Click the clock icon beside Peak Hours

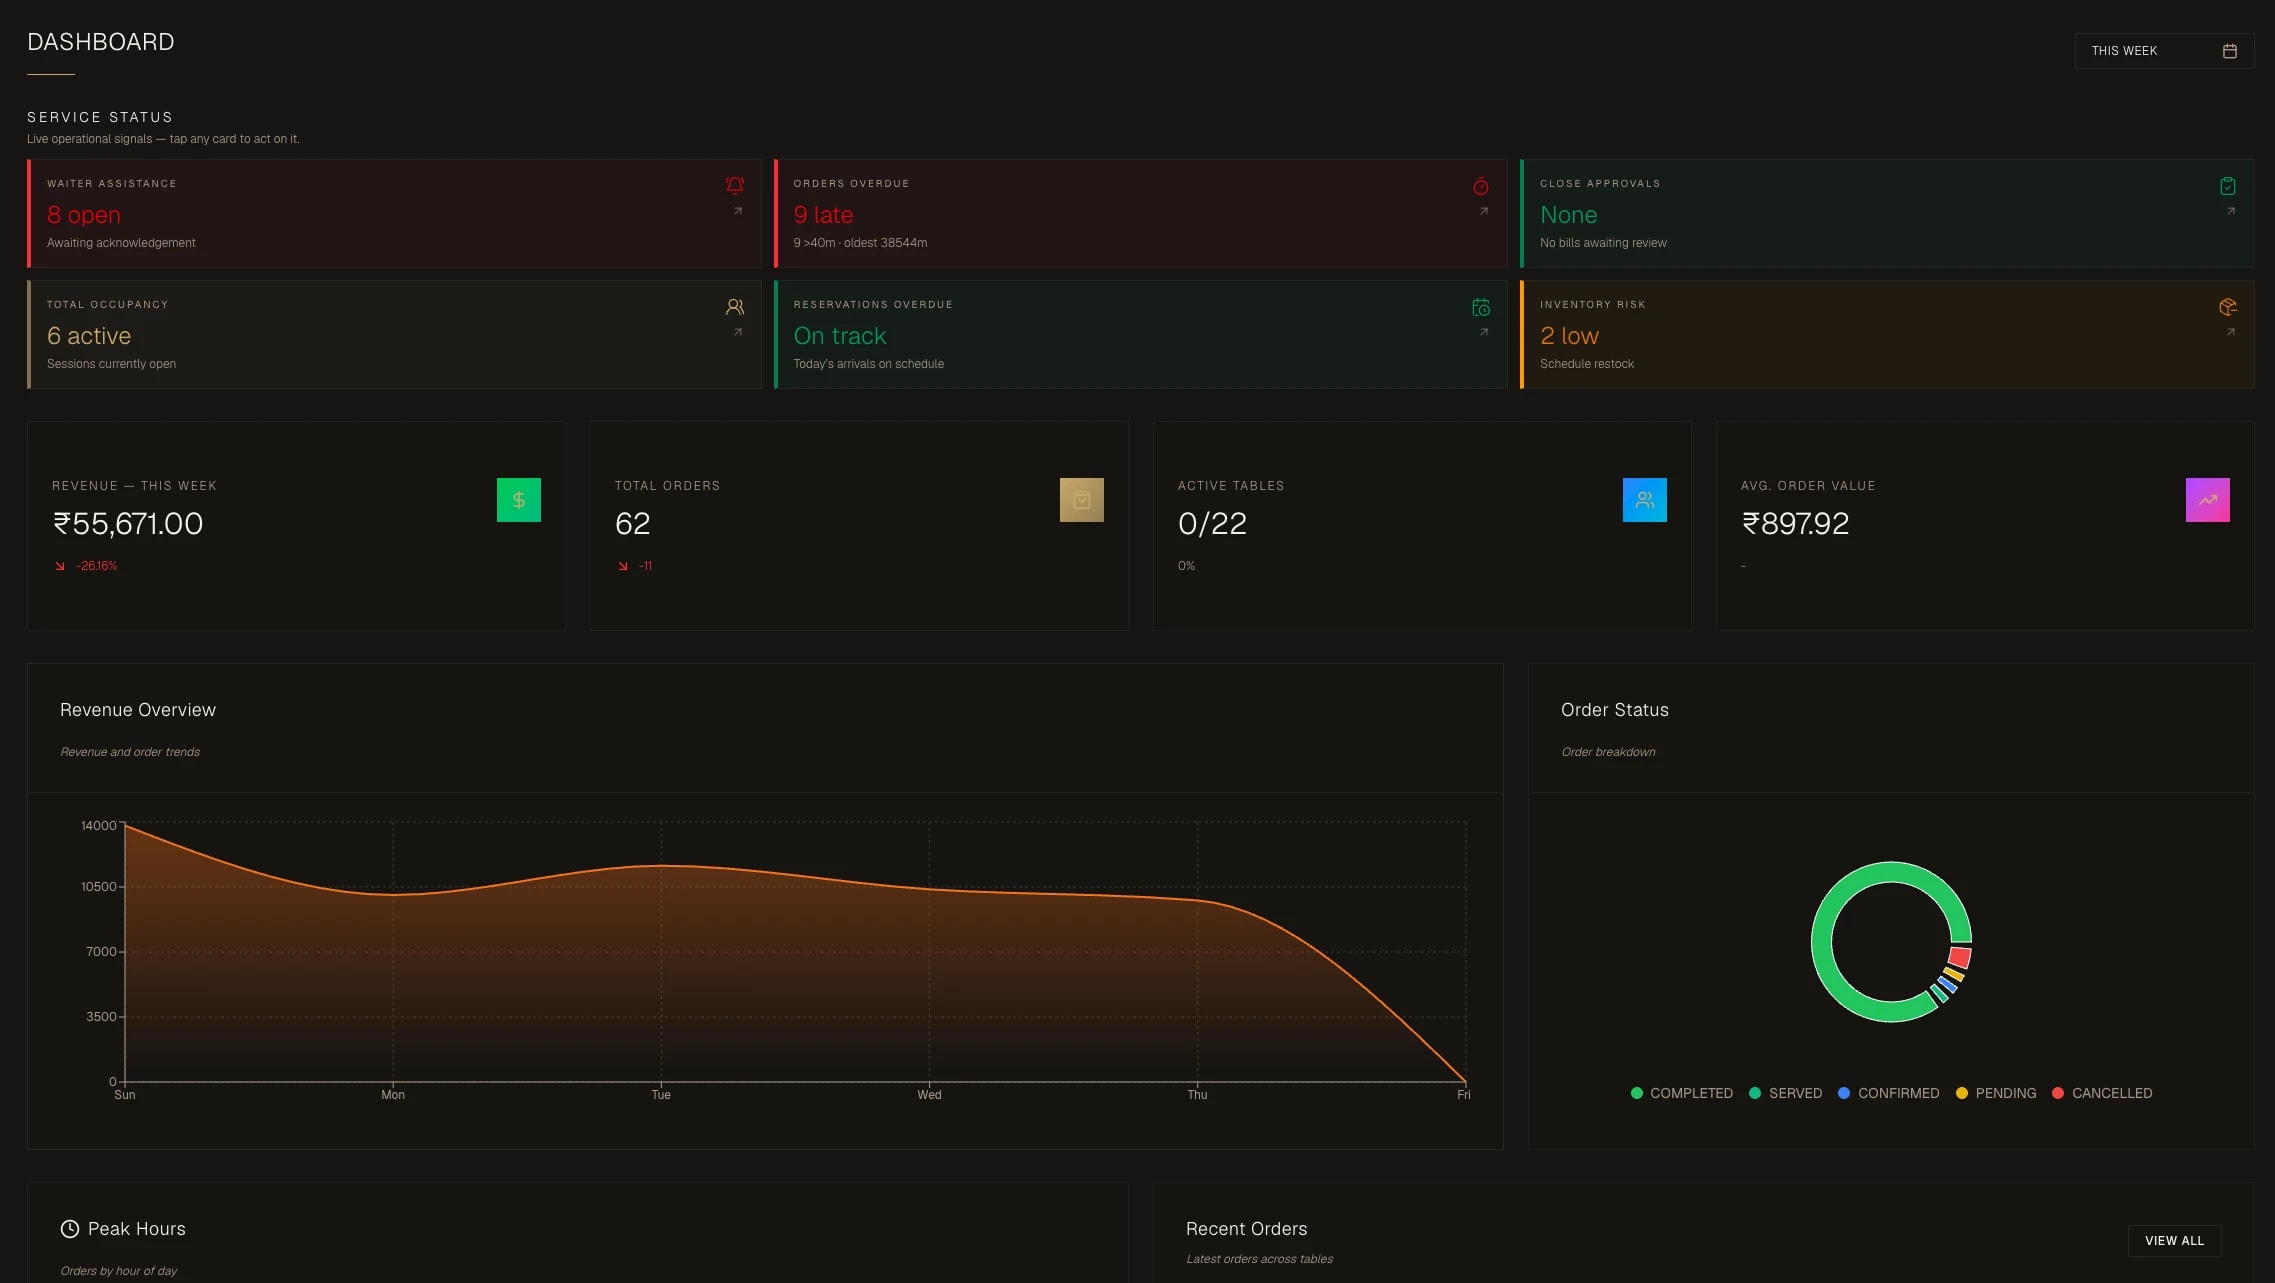tap(70, 1229)
